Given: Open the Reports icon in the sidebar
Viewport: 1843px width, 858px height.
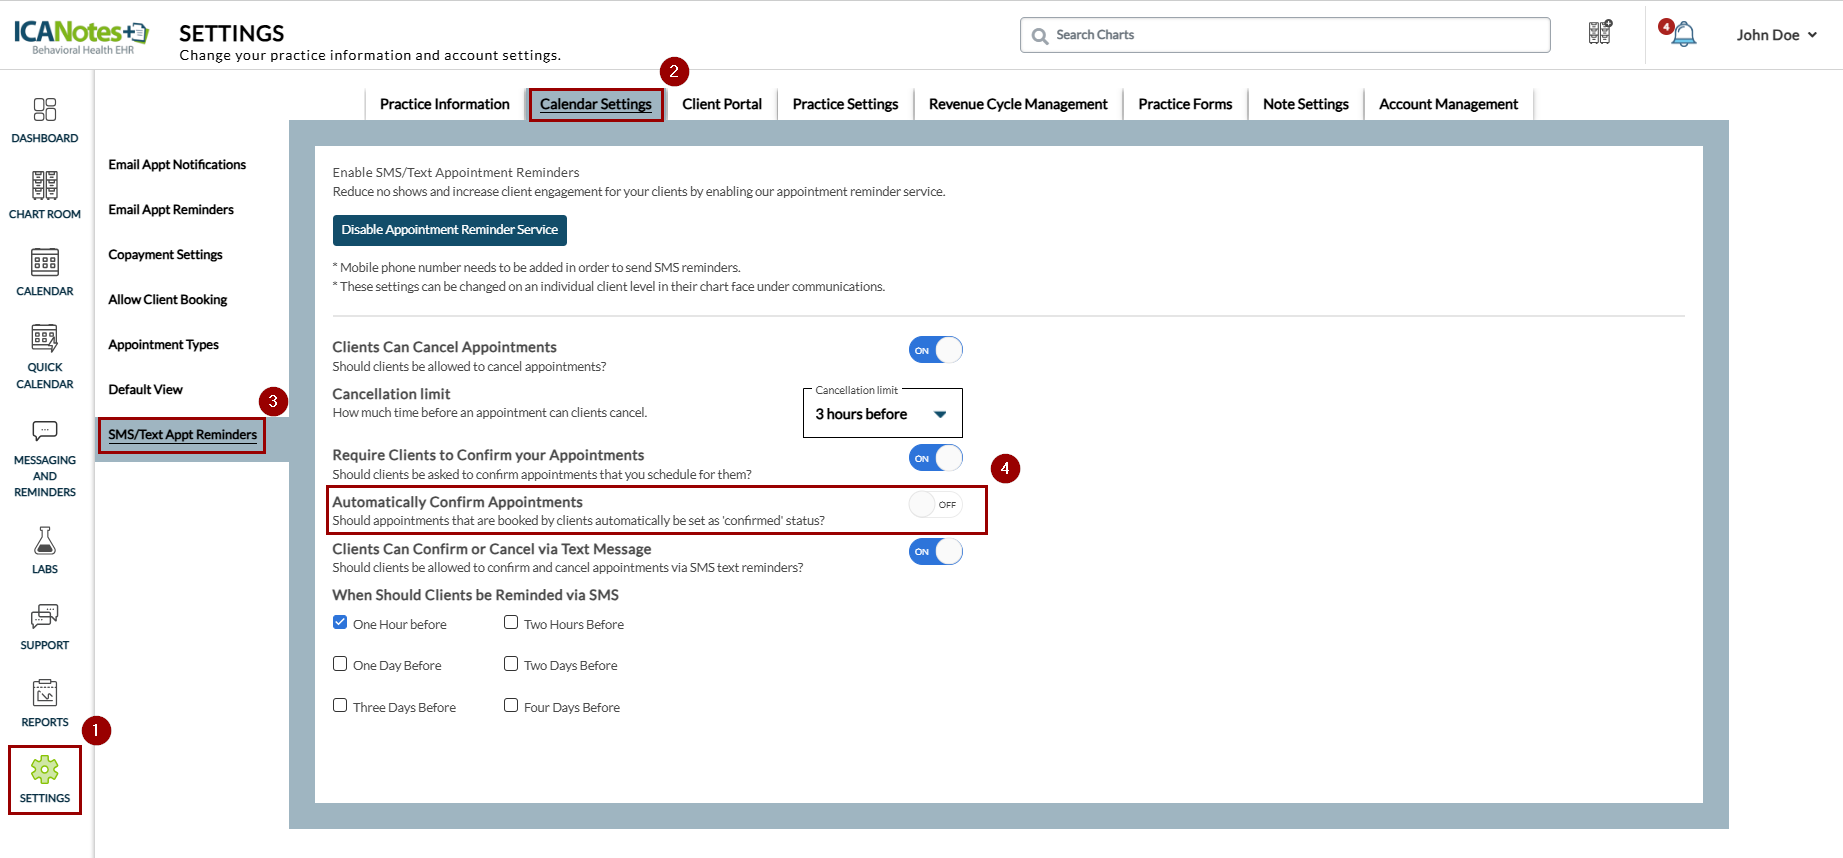Looking at the screenshot, I should click(x=45, y=694).
